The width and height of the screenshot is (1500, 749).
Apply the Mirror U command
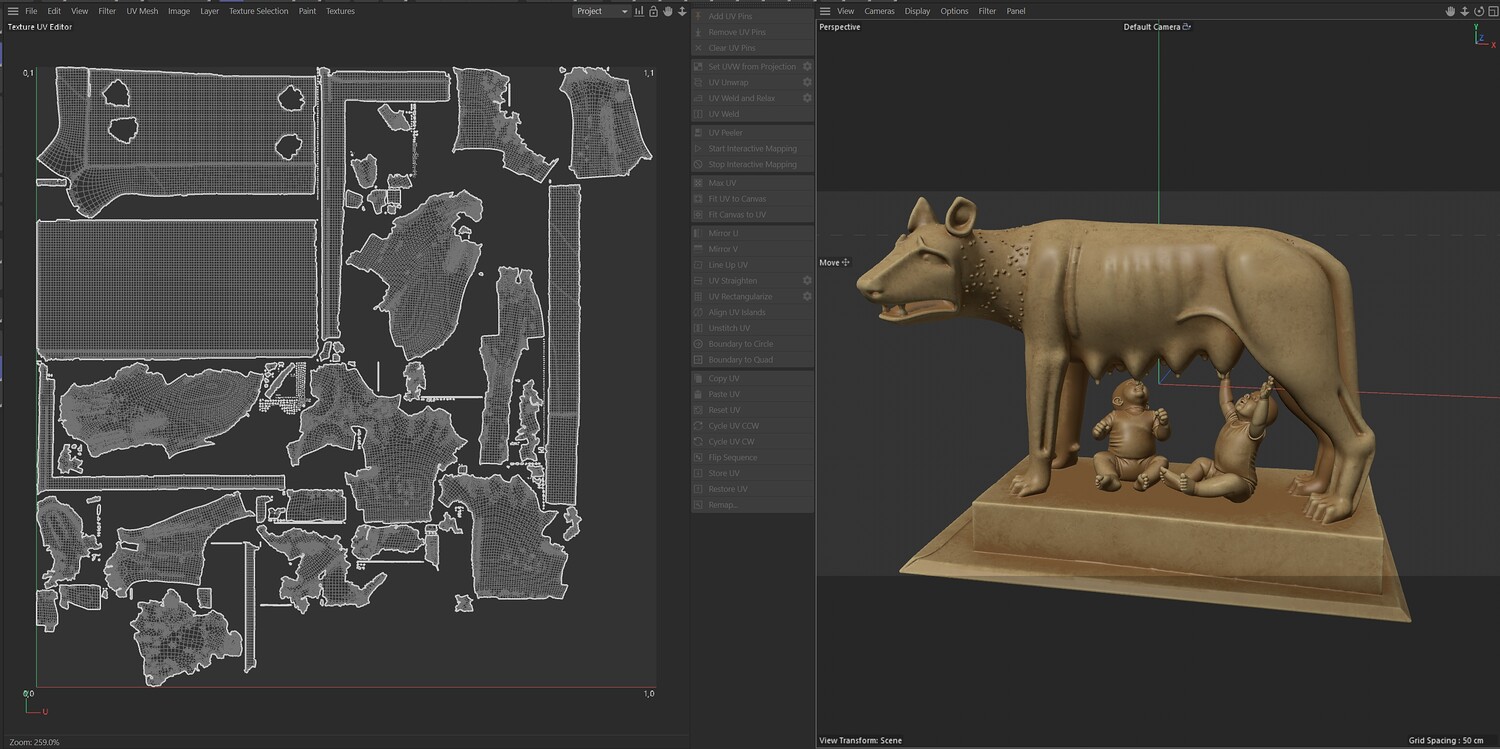point(752,233)
